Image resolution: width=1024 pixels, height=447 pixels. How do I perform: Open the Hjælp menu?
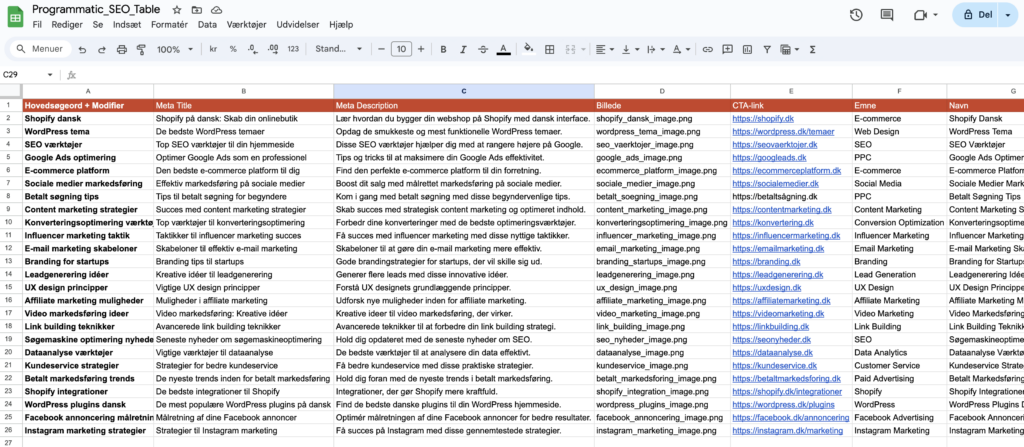pyautogui.click(x=341, y=25)
